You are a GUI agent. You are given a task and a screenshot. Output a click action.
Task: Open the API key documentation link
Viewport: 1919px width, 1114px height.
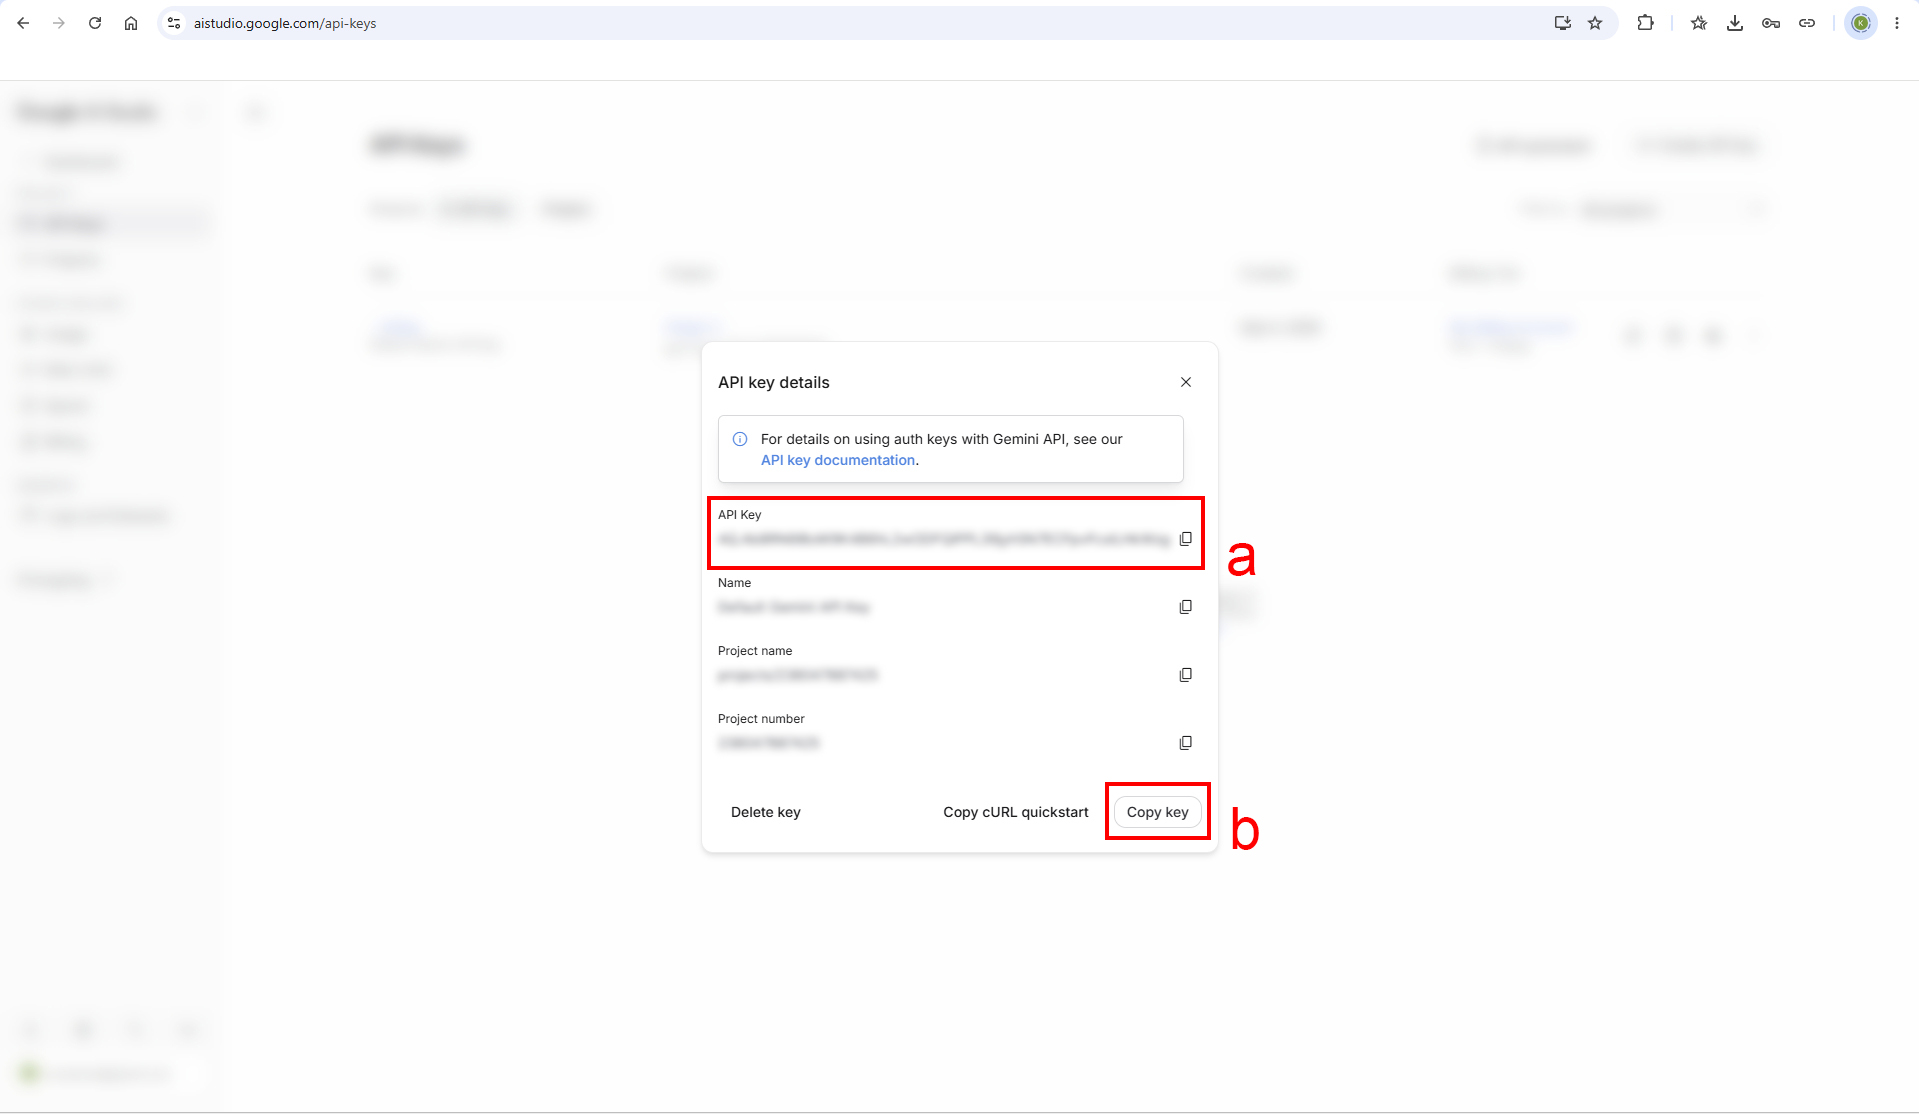point(838,460)
